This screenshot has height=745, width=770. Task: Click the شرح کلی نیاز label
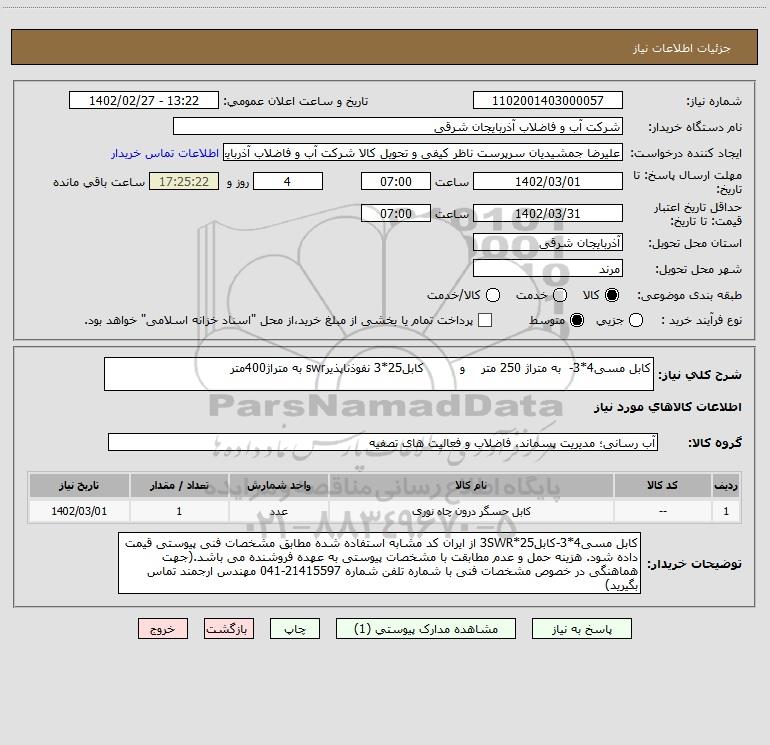700,375
